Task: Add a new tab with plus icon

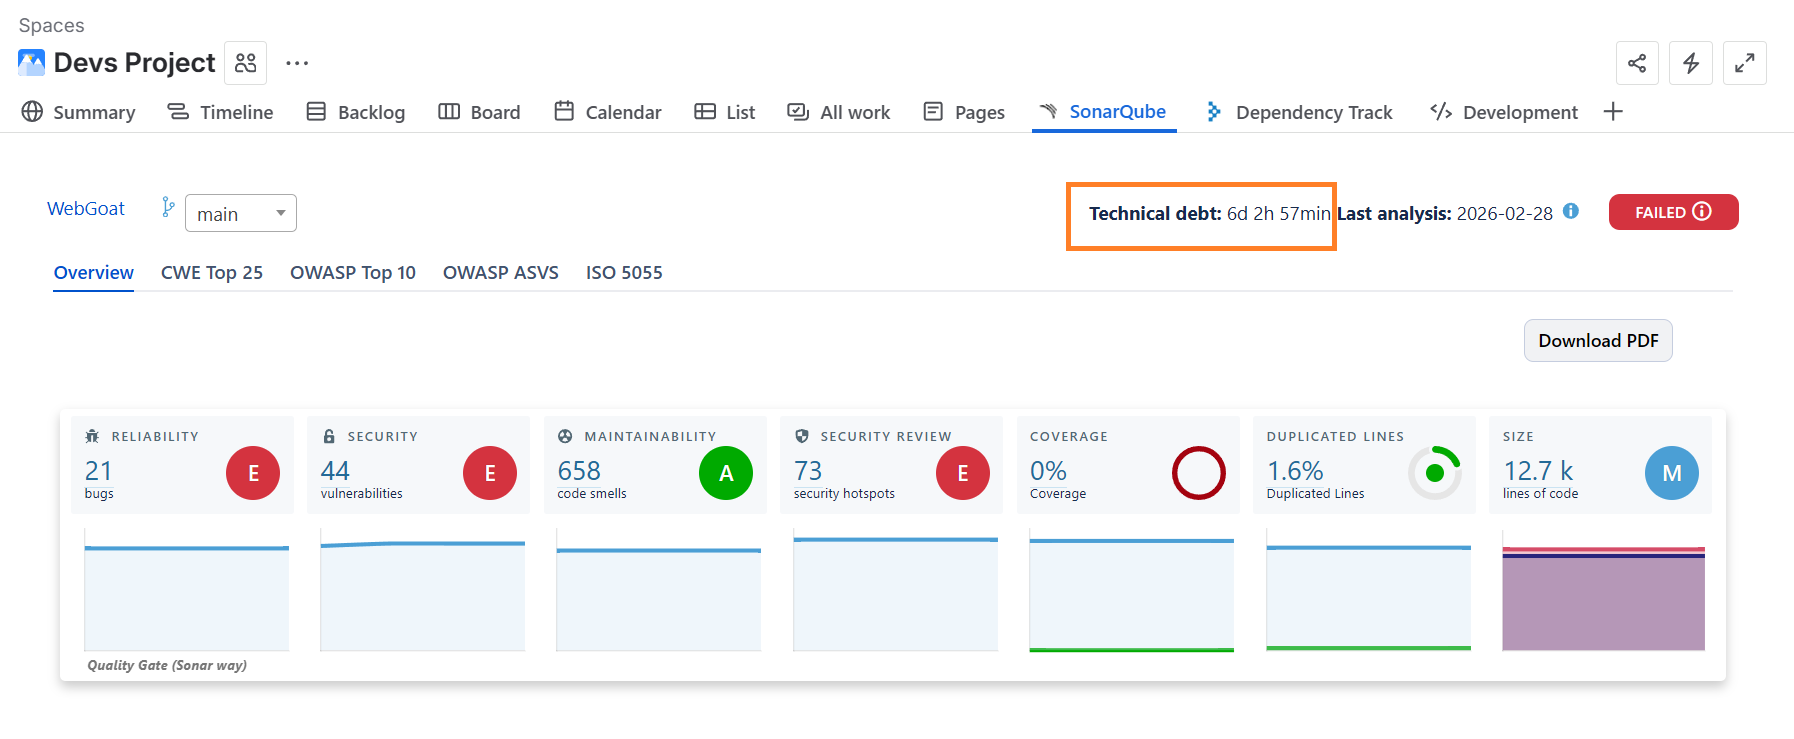Action: pos(1613,112)
